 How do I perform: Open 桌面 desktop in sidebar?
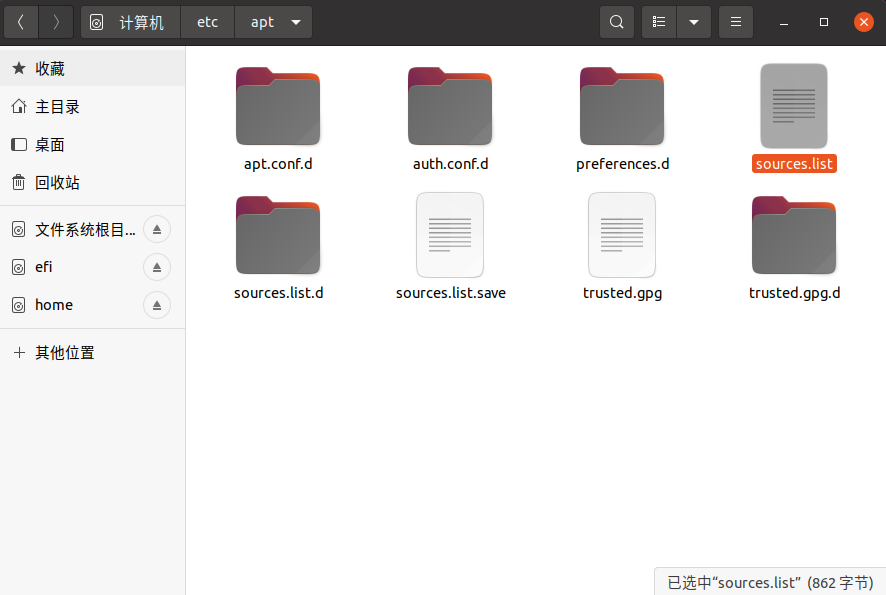(93, 145)
